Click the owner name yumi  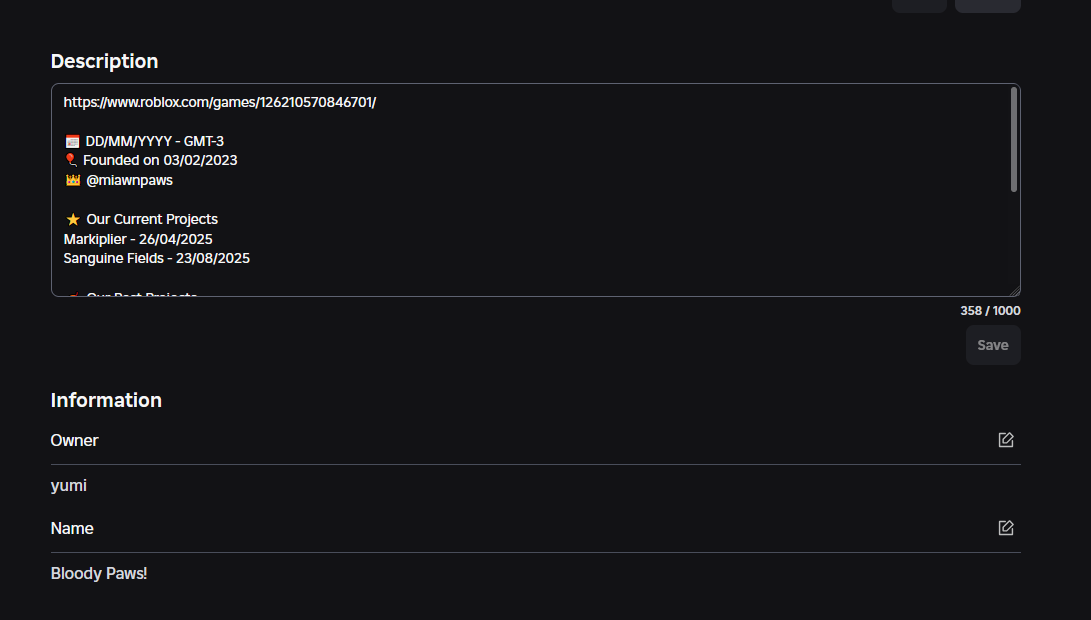coord(68,485)
